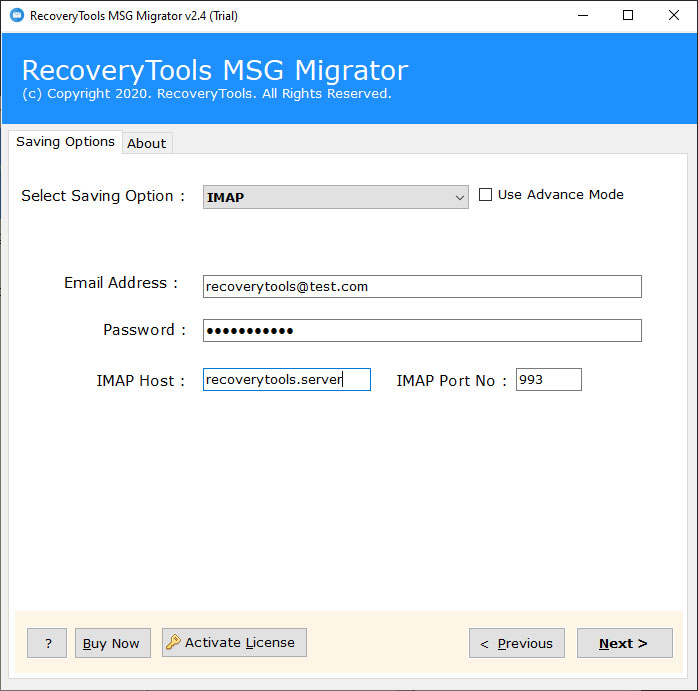
Task: Click the 'Email Address :' label
Action: tap(121, 283)
